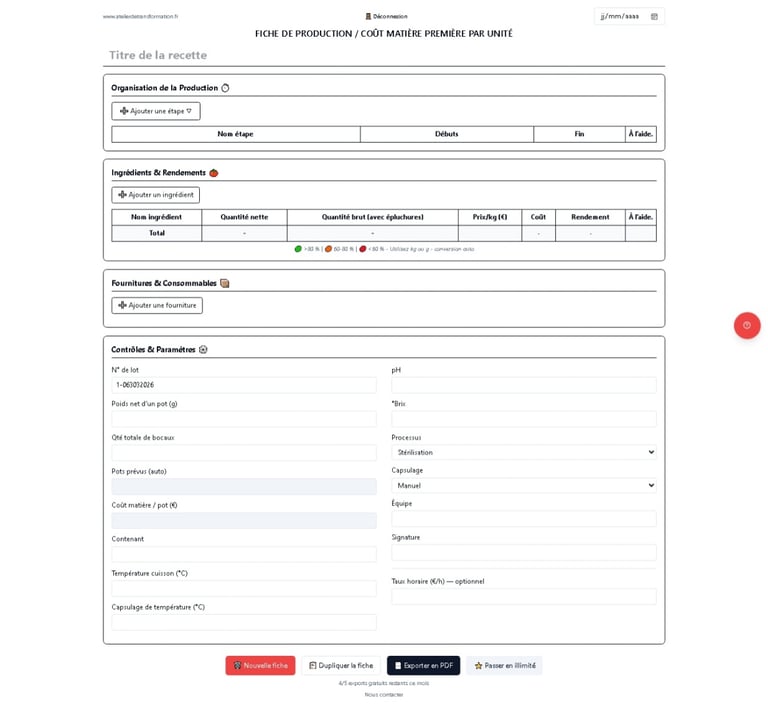Open the calendar picker icon in date field
The width and height of the screenshot is (768, 705).
pos(654,17)
